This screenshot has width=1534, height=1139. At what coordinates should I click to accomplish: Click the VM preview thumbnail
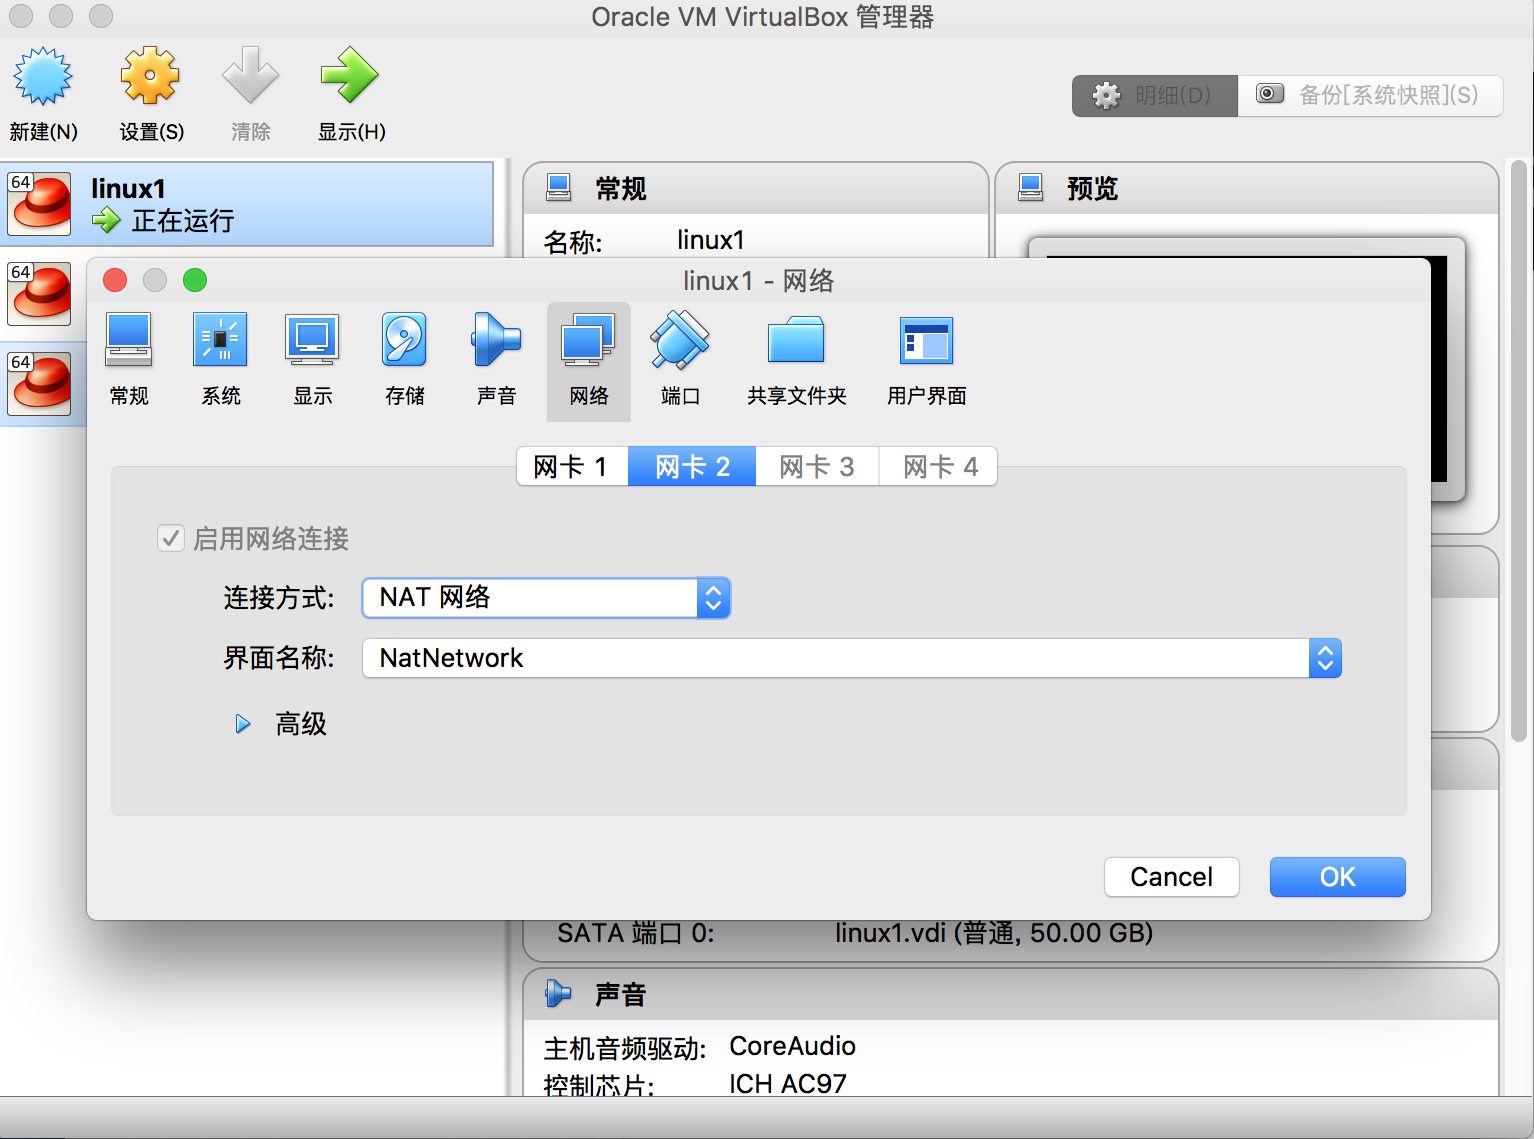coord(1448,368)
